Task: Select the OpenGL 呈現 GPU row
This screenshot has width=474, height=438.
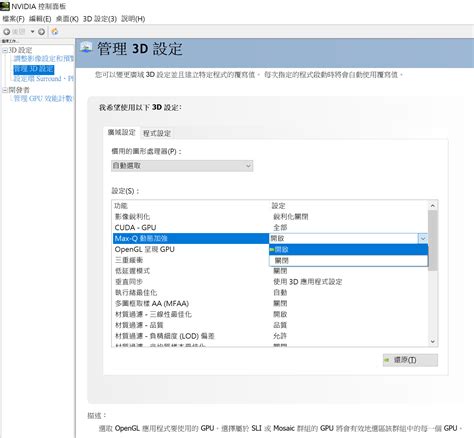Action: pyautogui.click(x=191, y=249)
